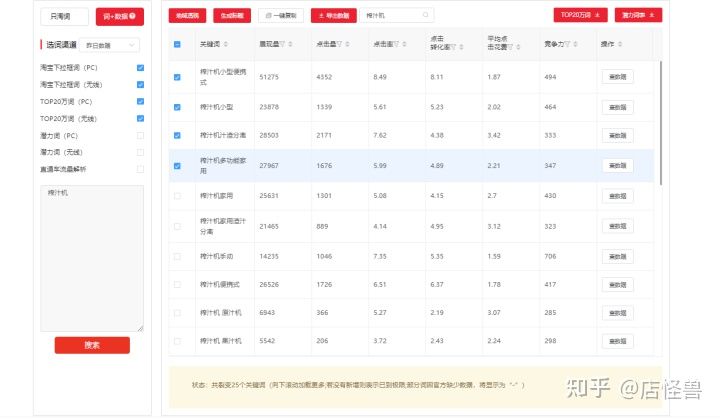Sort the table by 竞争力 arrows
The height and width of the screenshot is (419, 720).
(575, 44)
